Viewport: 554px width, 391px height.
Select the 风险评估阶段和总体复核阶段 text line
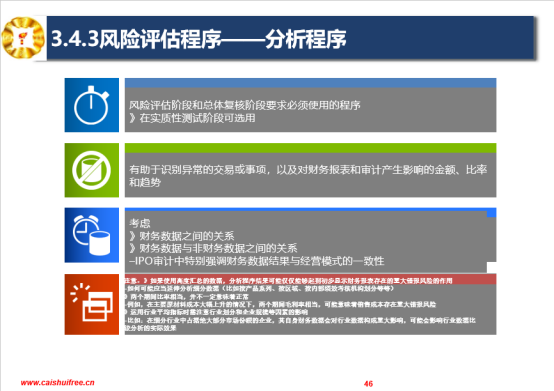(244, 105)
